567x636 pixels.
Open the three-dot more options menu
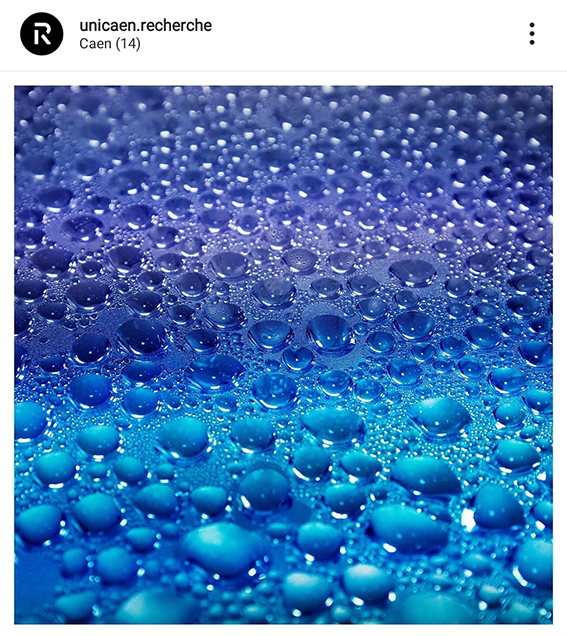tap(532, 34)
